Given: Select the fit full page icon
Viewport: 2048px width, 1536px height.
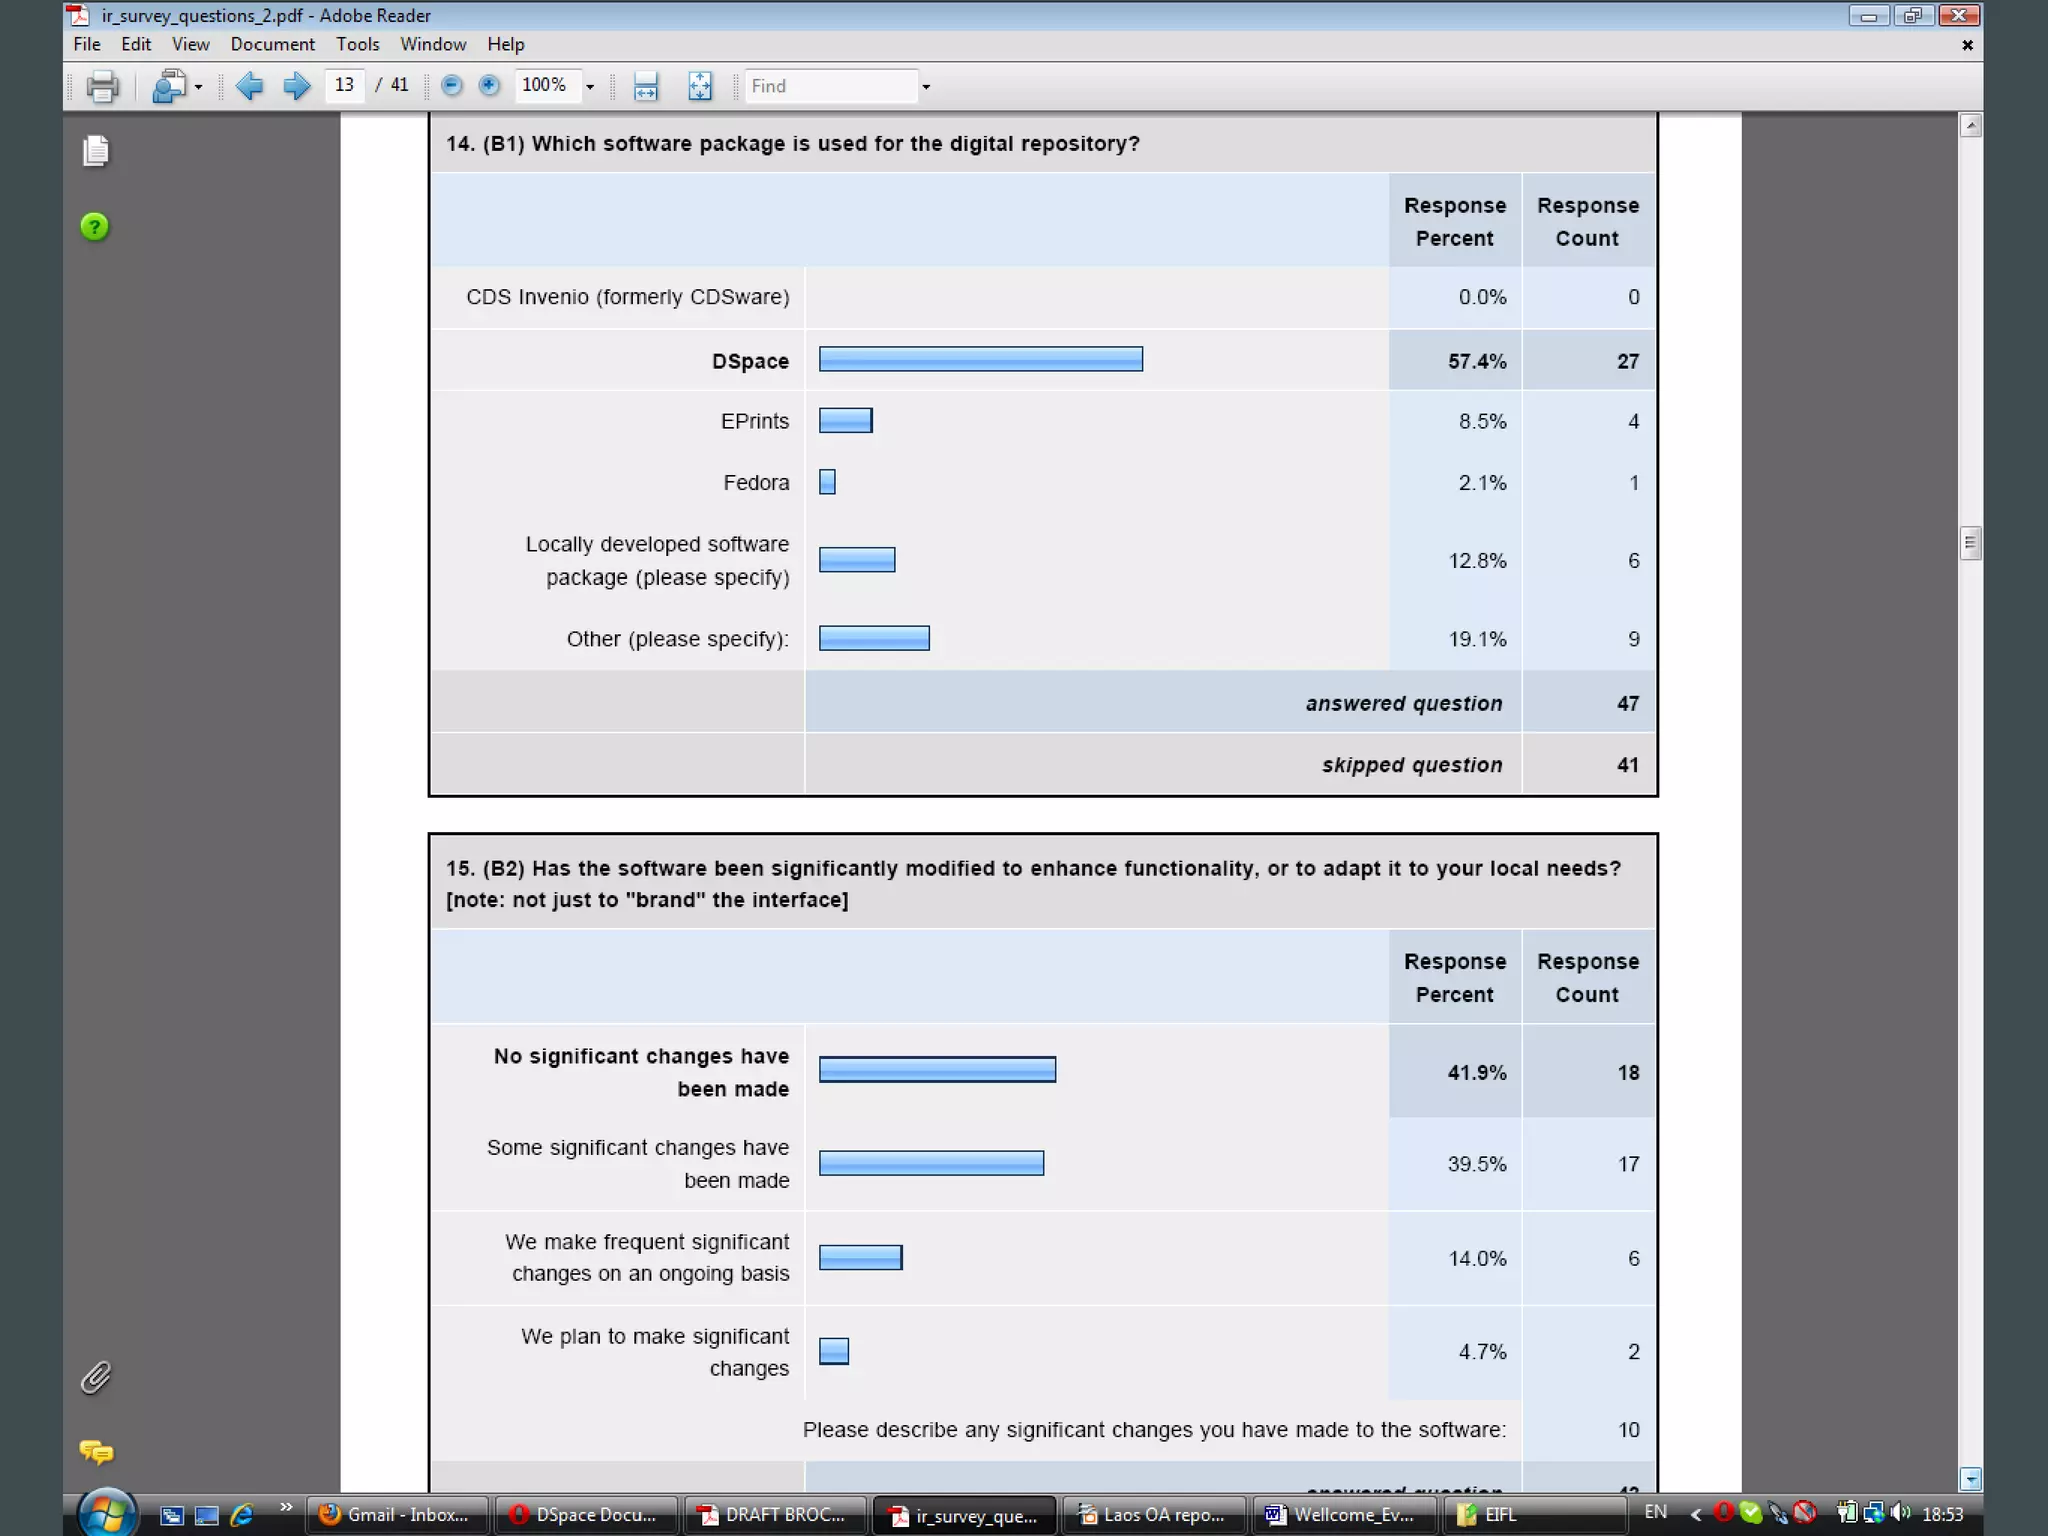Looking at the screenshot, I should click(700, 87).
